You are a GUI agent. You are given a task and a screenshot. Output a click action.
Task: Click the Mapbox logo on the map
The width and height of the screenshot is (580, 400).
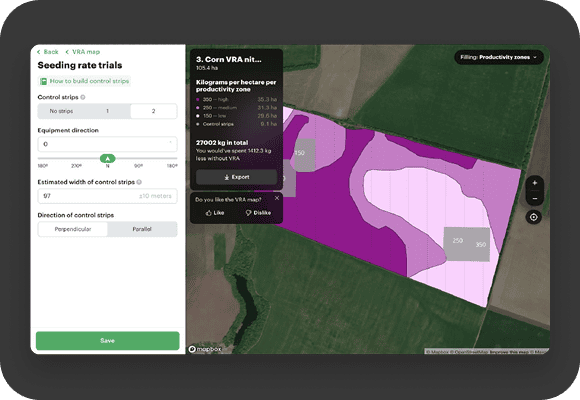(205, 349)
